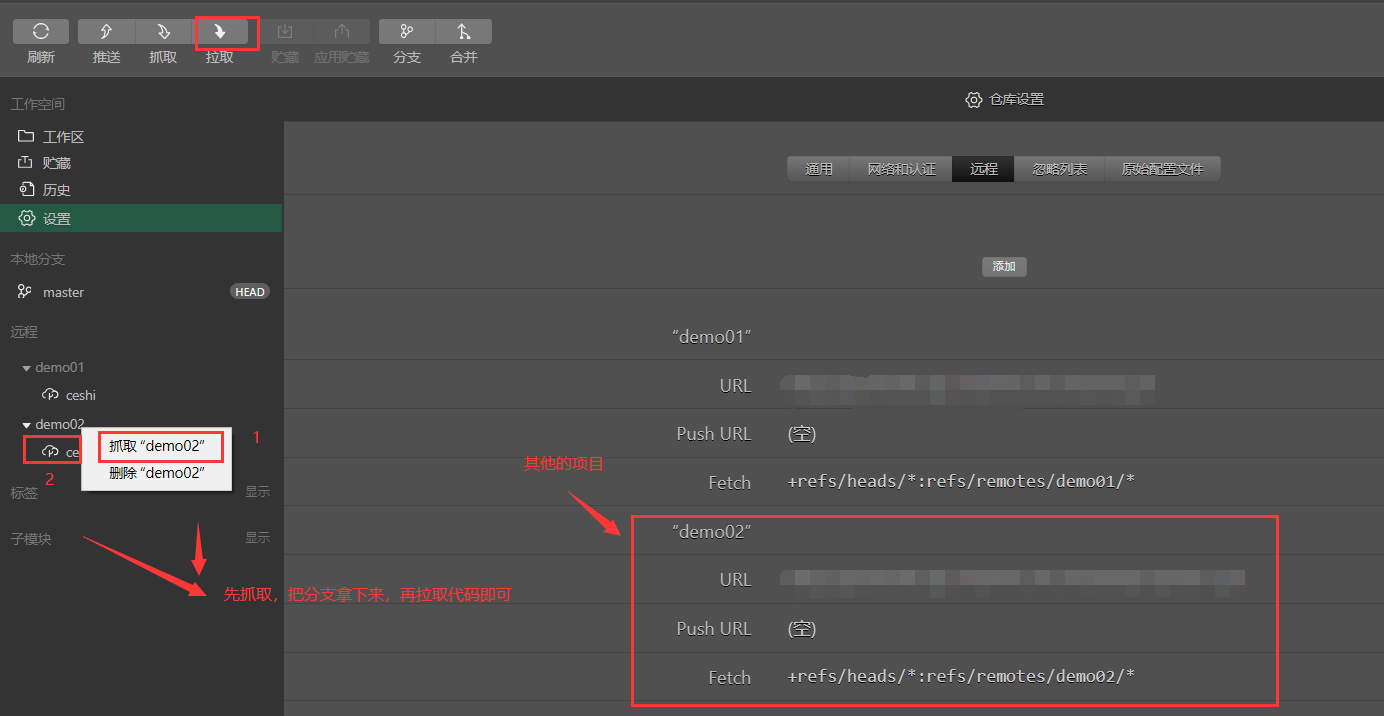Click the Merge (合并) toolbar icon
This screenshot has height=716, width=1384.
[x=464, y=32]
